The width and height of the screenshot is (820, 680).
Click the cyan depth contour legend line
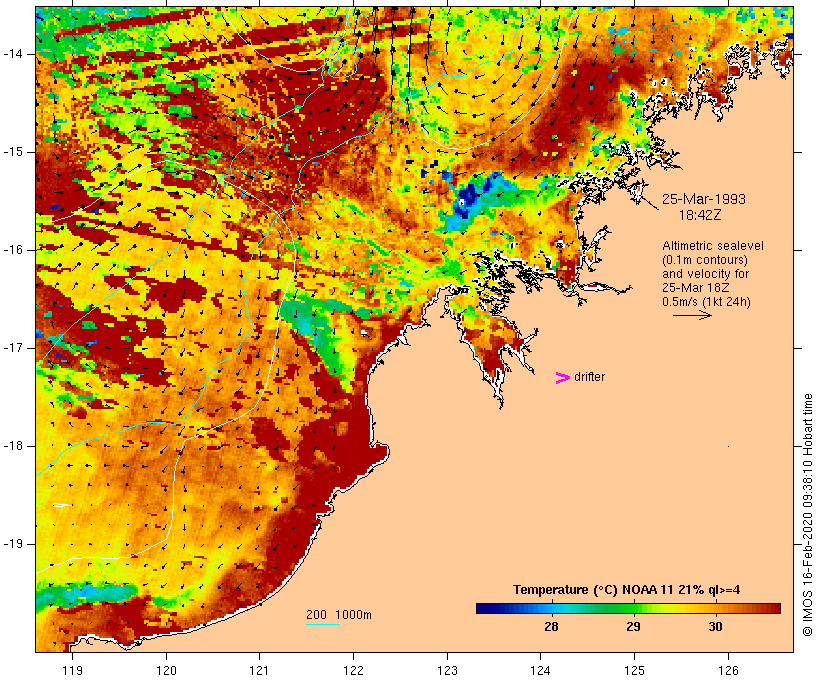323,624
